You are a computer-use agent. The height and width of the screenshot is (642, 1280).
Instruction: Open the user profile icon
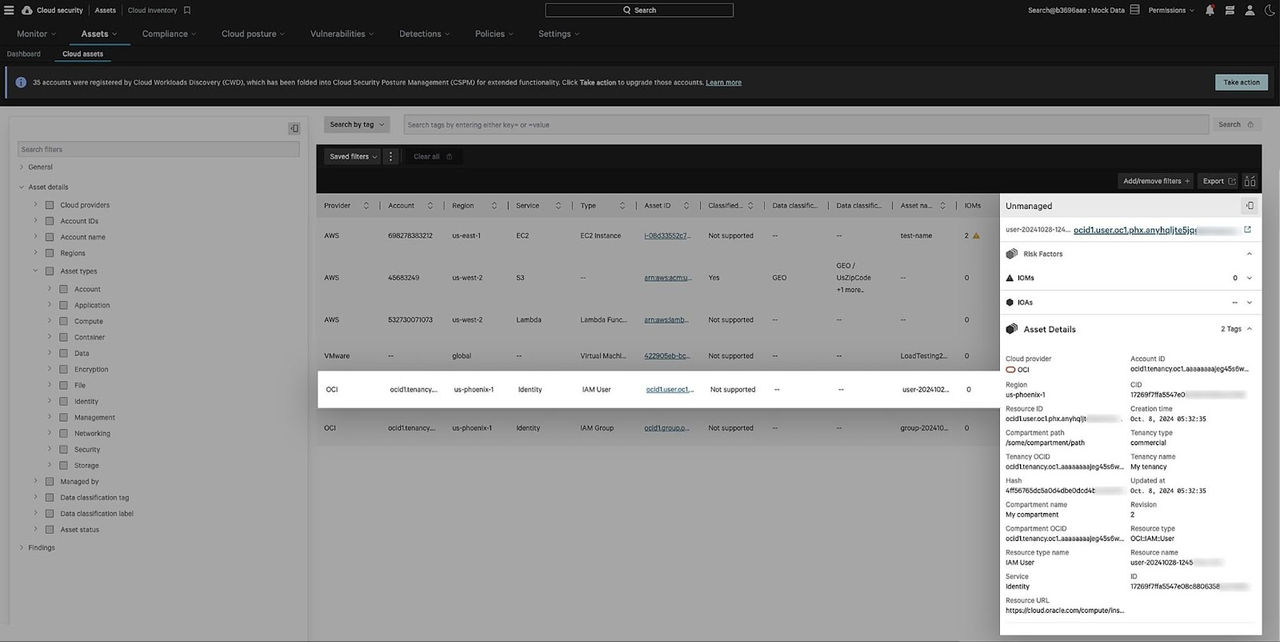click(x=1250, y=10)
